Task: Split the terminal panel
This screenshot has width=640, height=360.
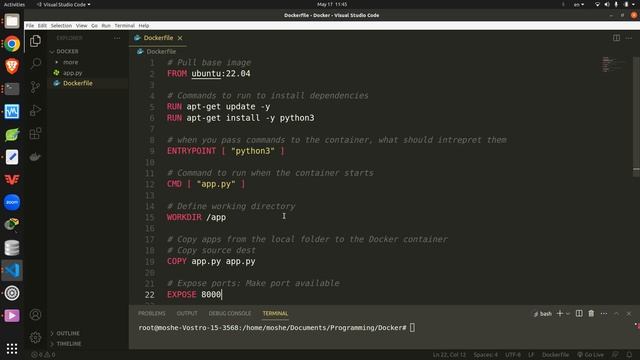Action: (x=579, y=313)
